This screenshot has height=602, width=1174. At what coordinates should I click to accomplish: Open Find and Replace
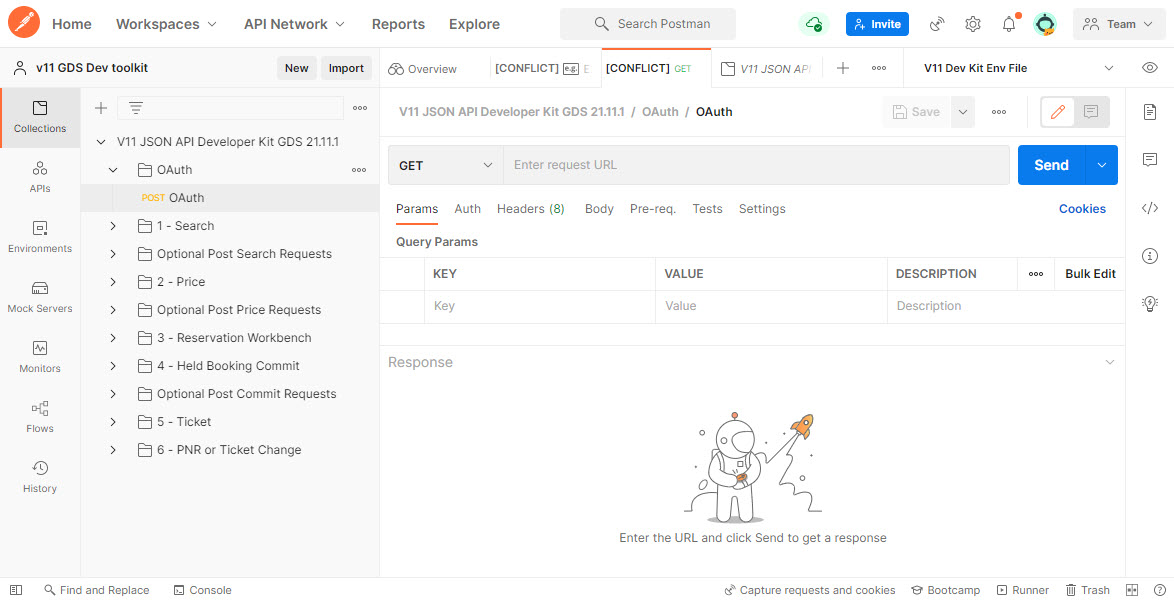pyautogui.click(x=97, y=590)
